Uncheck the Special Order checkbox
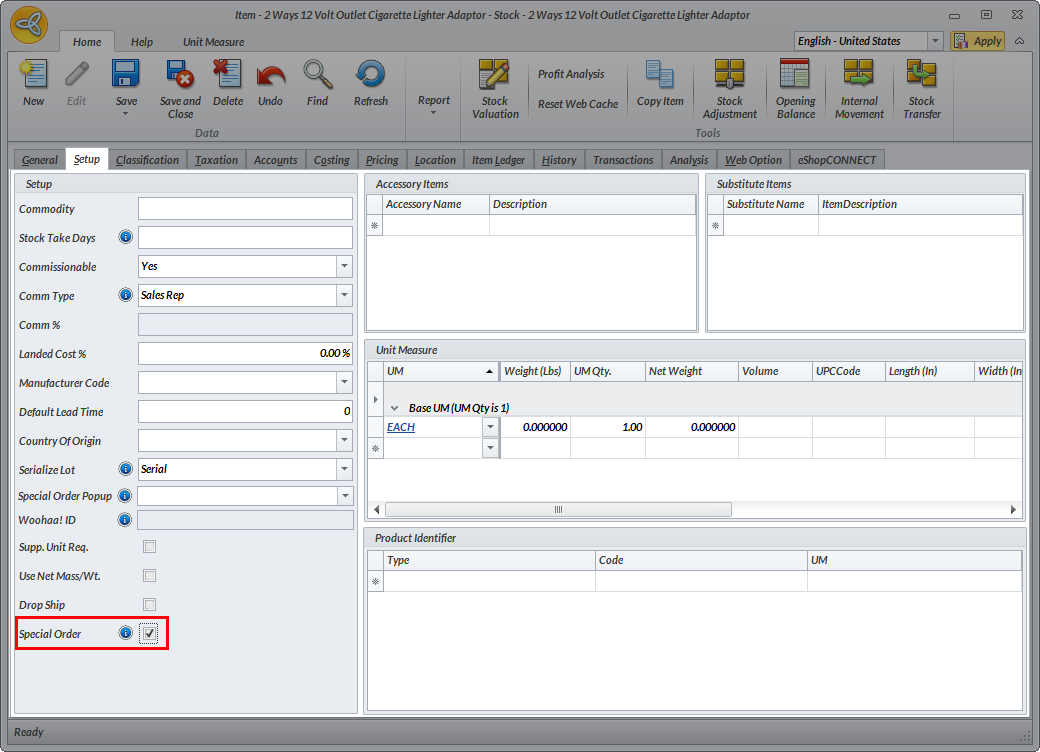The width and height of the screenshot is (1040, 752). [x=149, y=633]
